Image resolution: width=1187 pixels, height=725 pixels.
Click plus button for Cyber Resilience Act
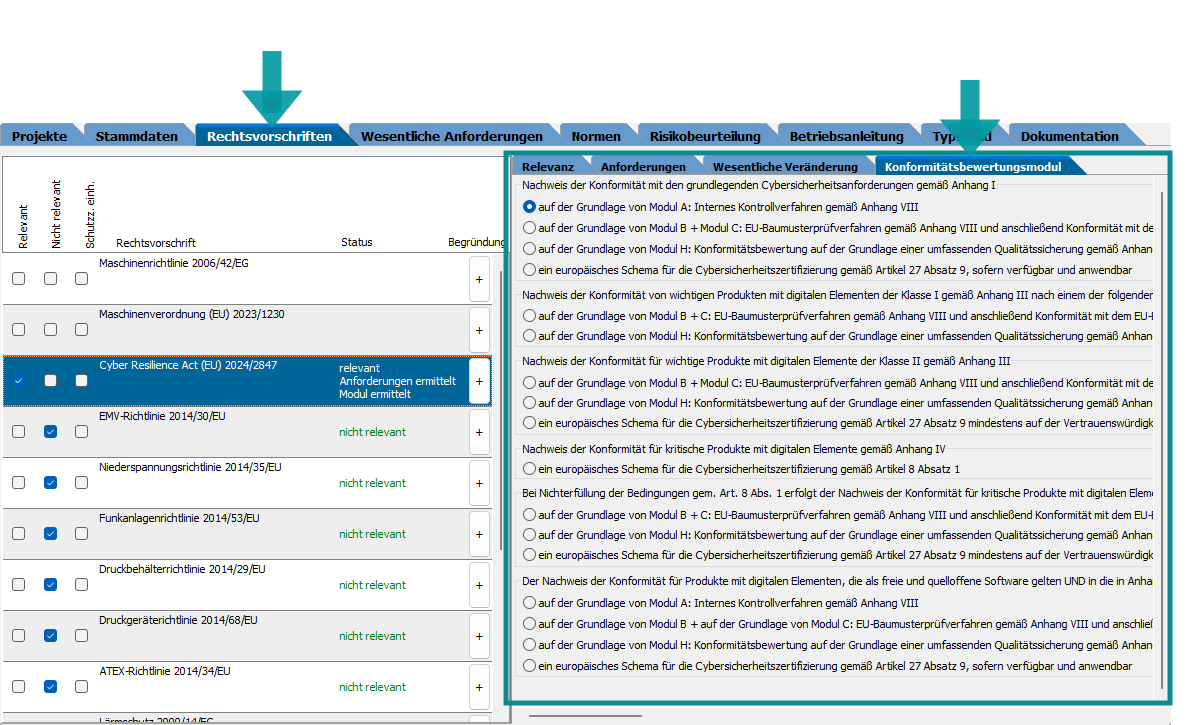479,381
